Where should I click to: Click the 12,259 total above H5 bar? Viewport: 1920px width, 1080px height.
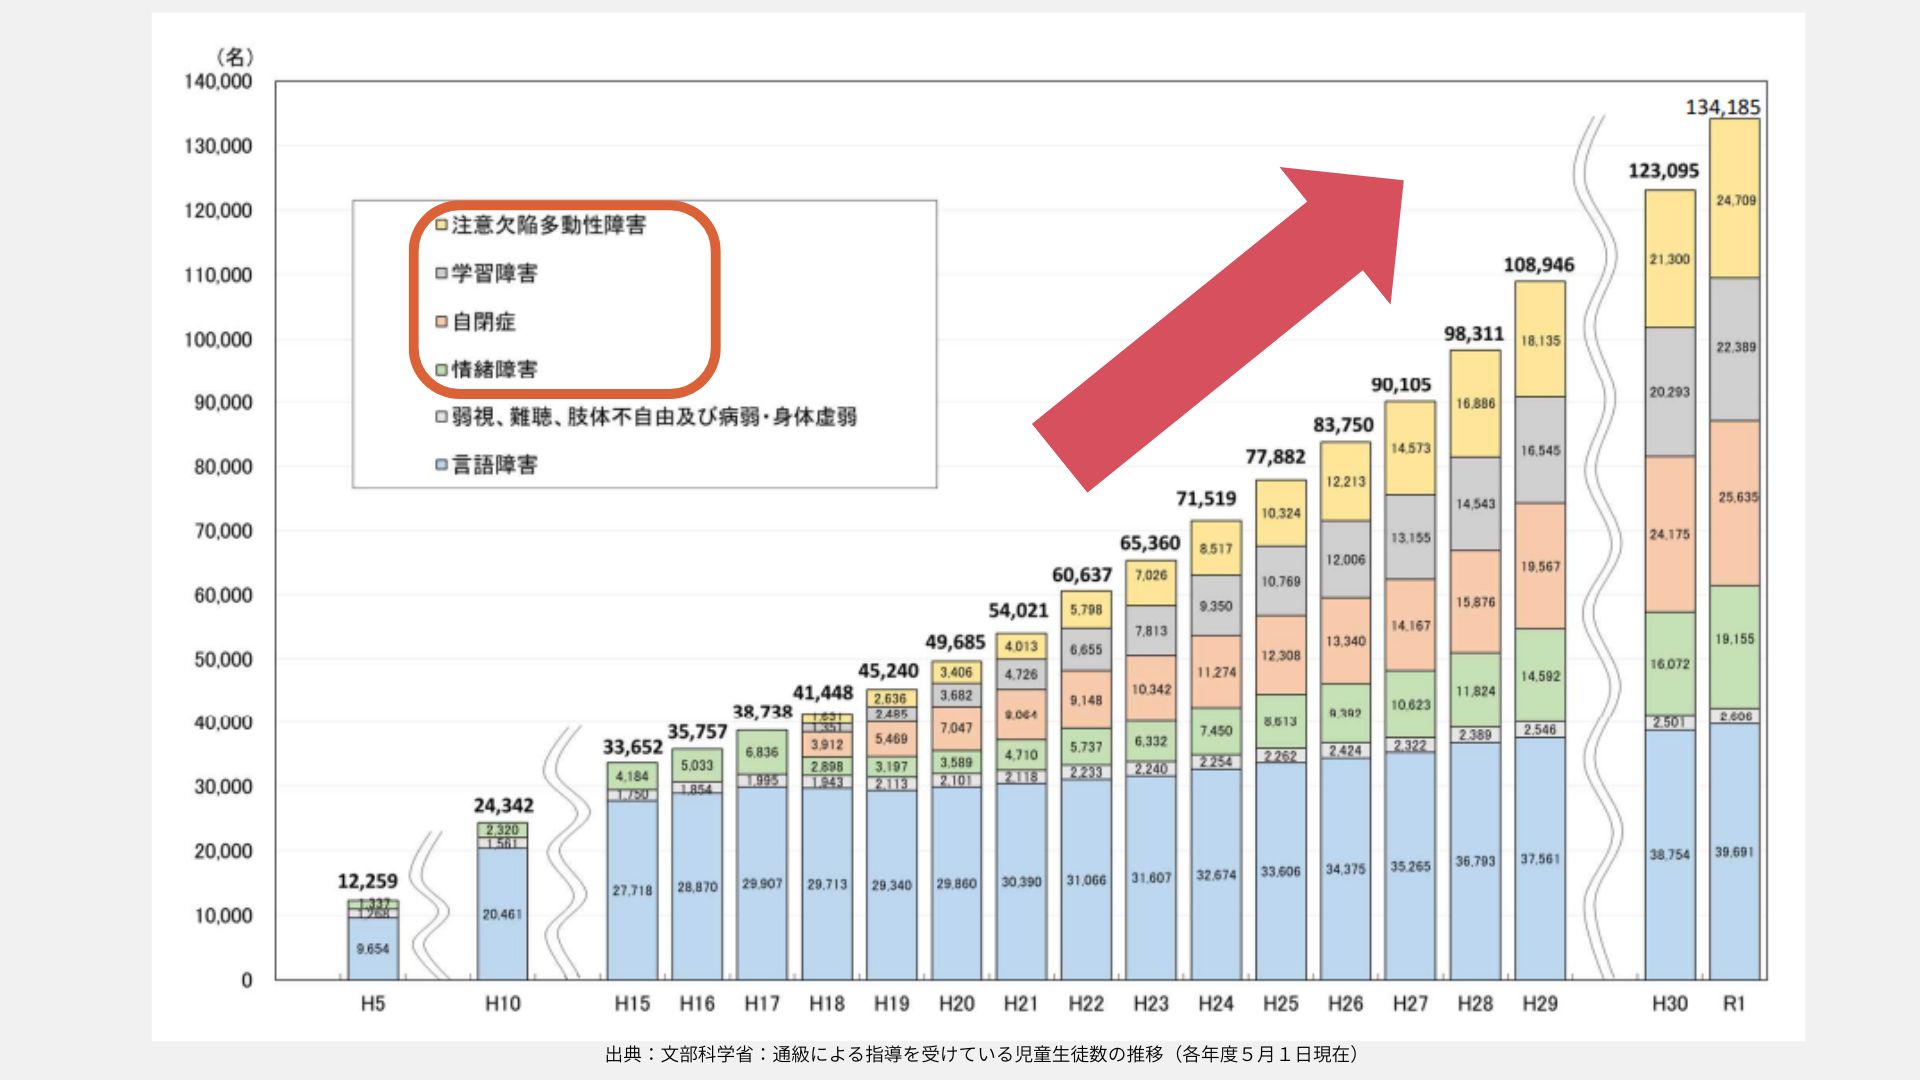click(367, 881)
